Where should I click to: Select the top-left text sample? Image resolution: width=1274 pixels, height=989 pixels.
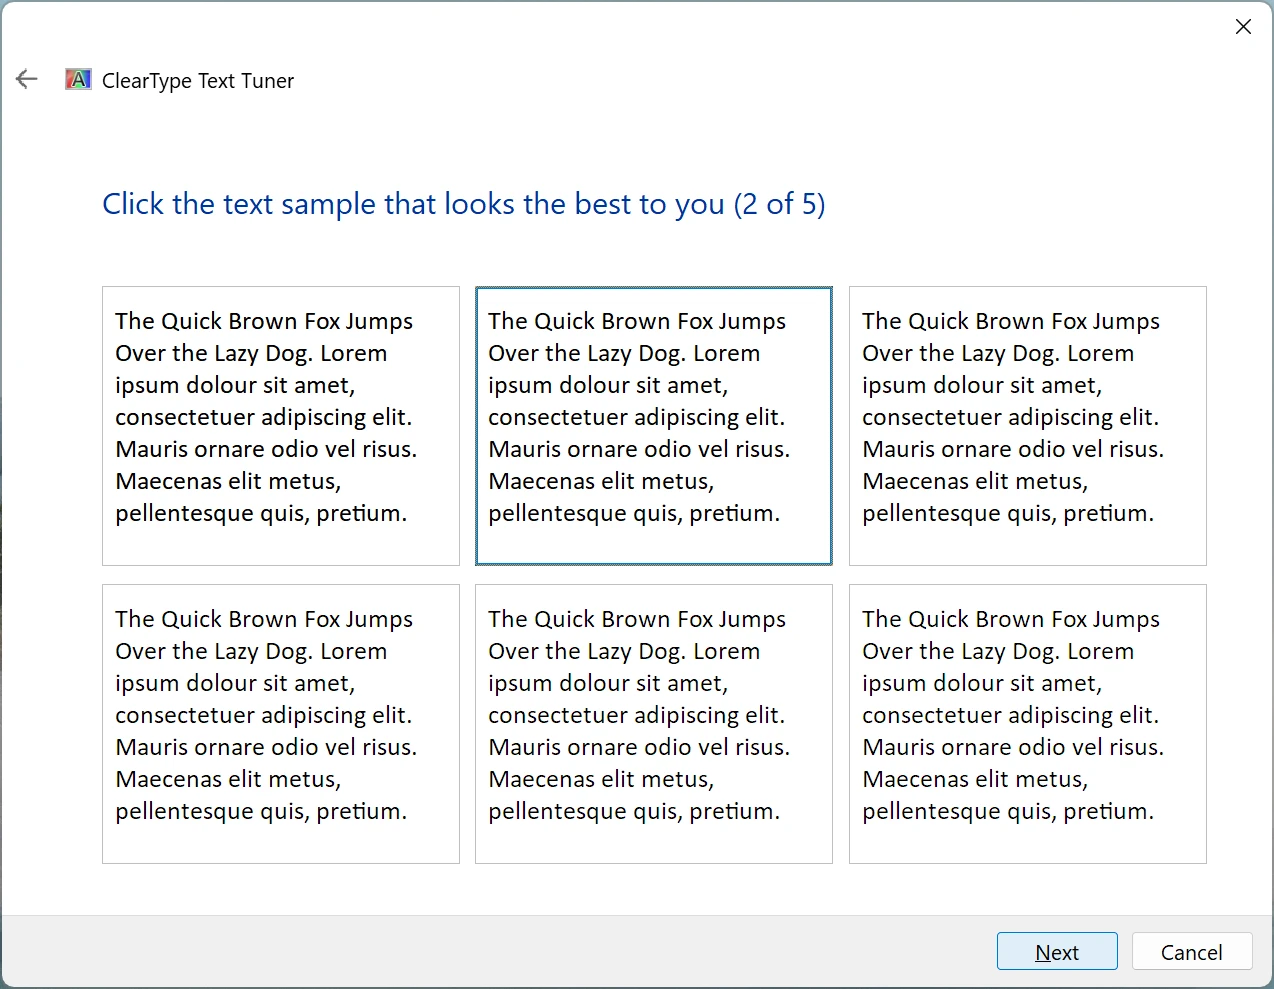(280, 426)
